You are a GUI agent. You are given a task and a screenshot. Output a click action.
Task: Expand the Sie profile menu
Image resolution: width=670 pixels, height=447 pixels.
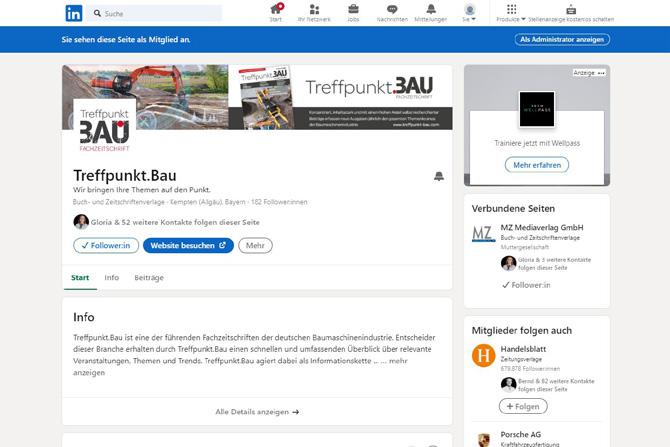(x=469, y=12)
